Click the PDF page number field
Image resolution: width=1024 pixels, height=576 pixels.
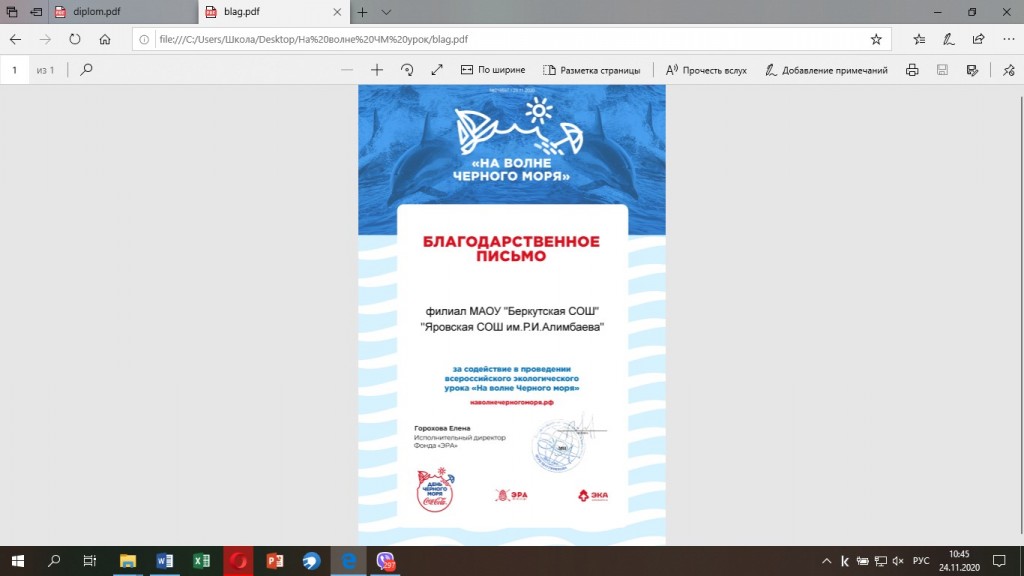point(16,70)
